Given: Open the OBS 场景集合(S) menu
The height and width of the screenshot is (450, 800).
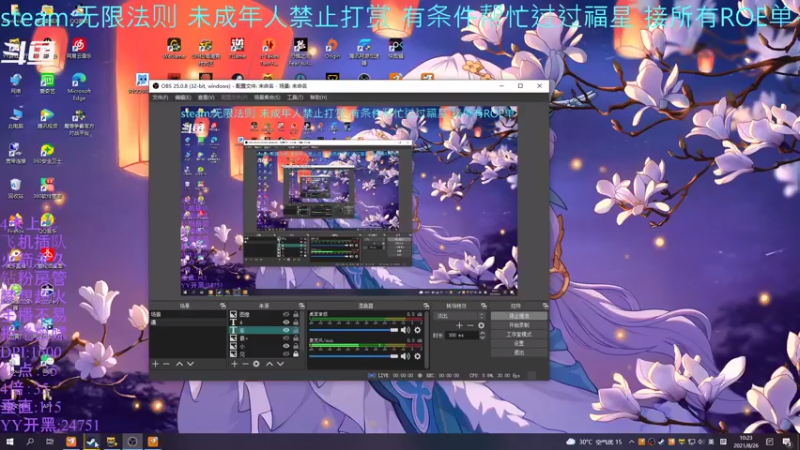Looking at the screenshot, I should pyautogui.click(x=267, y=97).
